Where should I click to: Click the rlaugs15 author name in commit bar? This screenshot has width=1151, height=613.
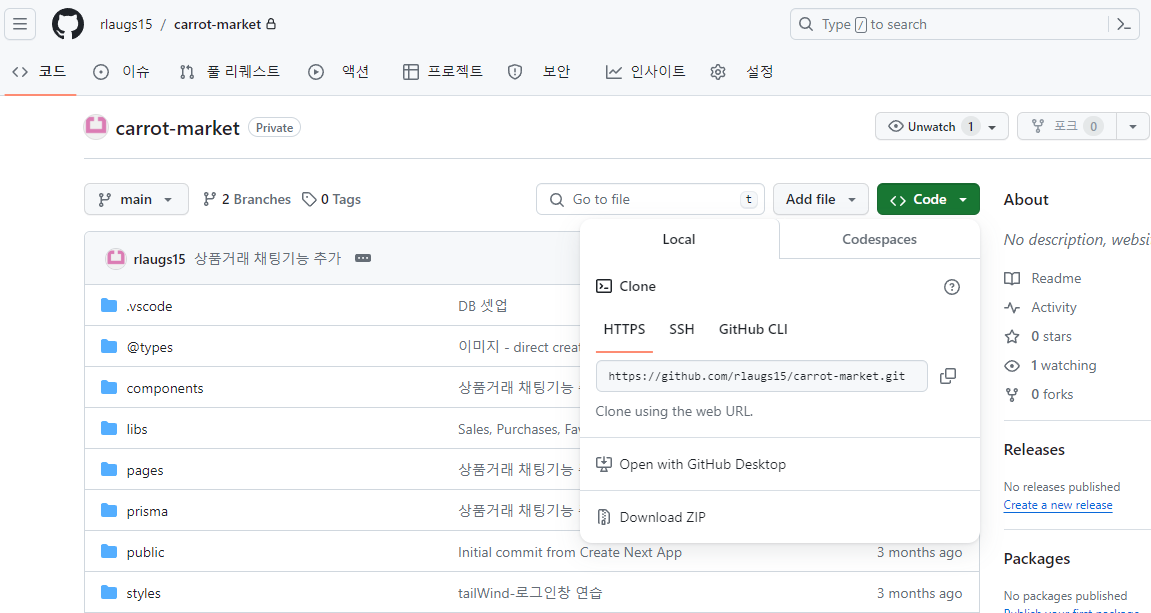[x=159, y=258]
